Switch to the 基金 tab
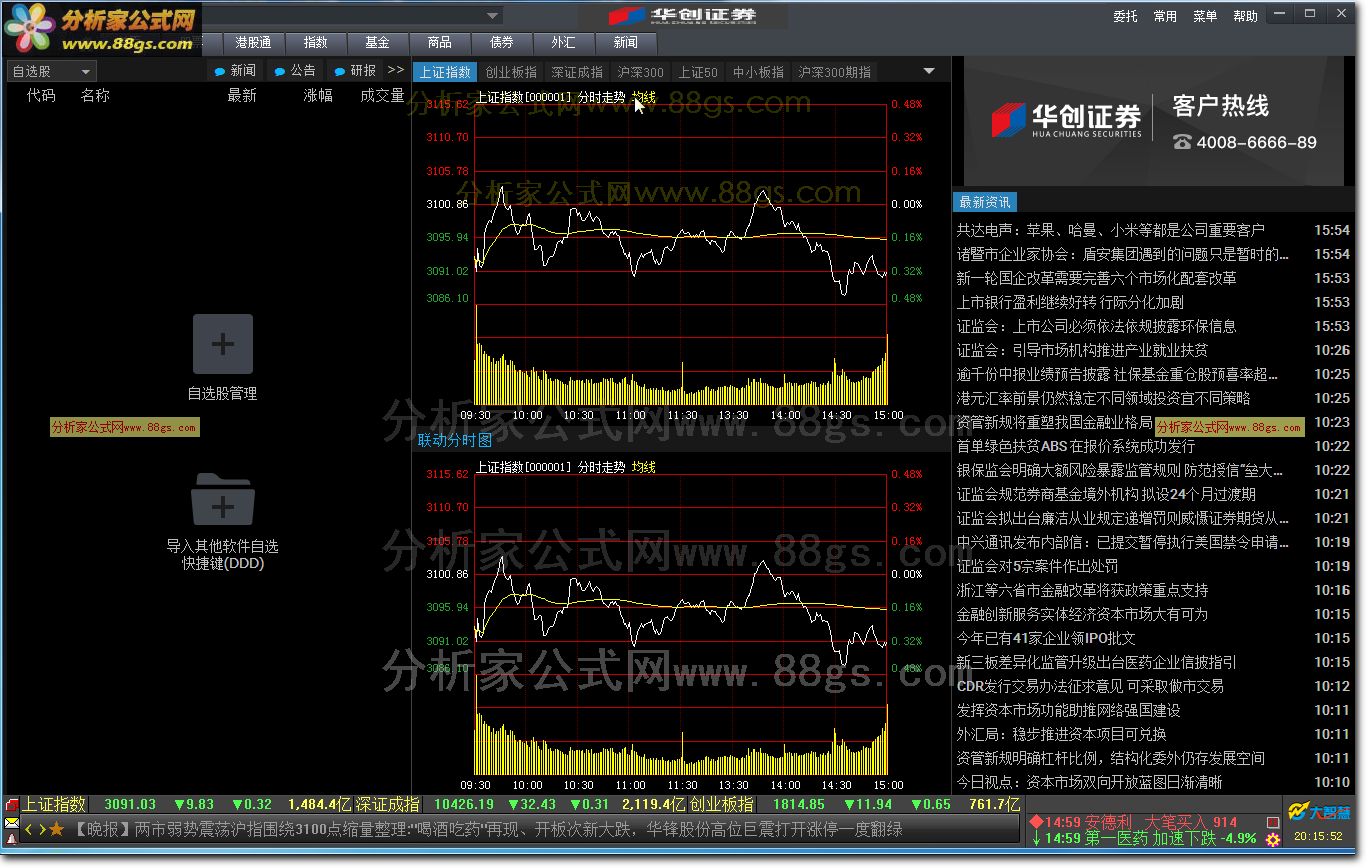This screenshot has height=868, width=1368. pyautogui.click(x=378, y=43)
